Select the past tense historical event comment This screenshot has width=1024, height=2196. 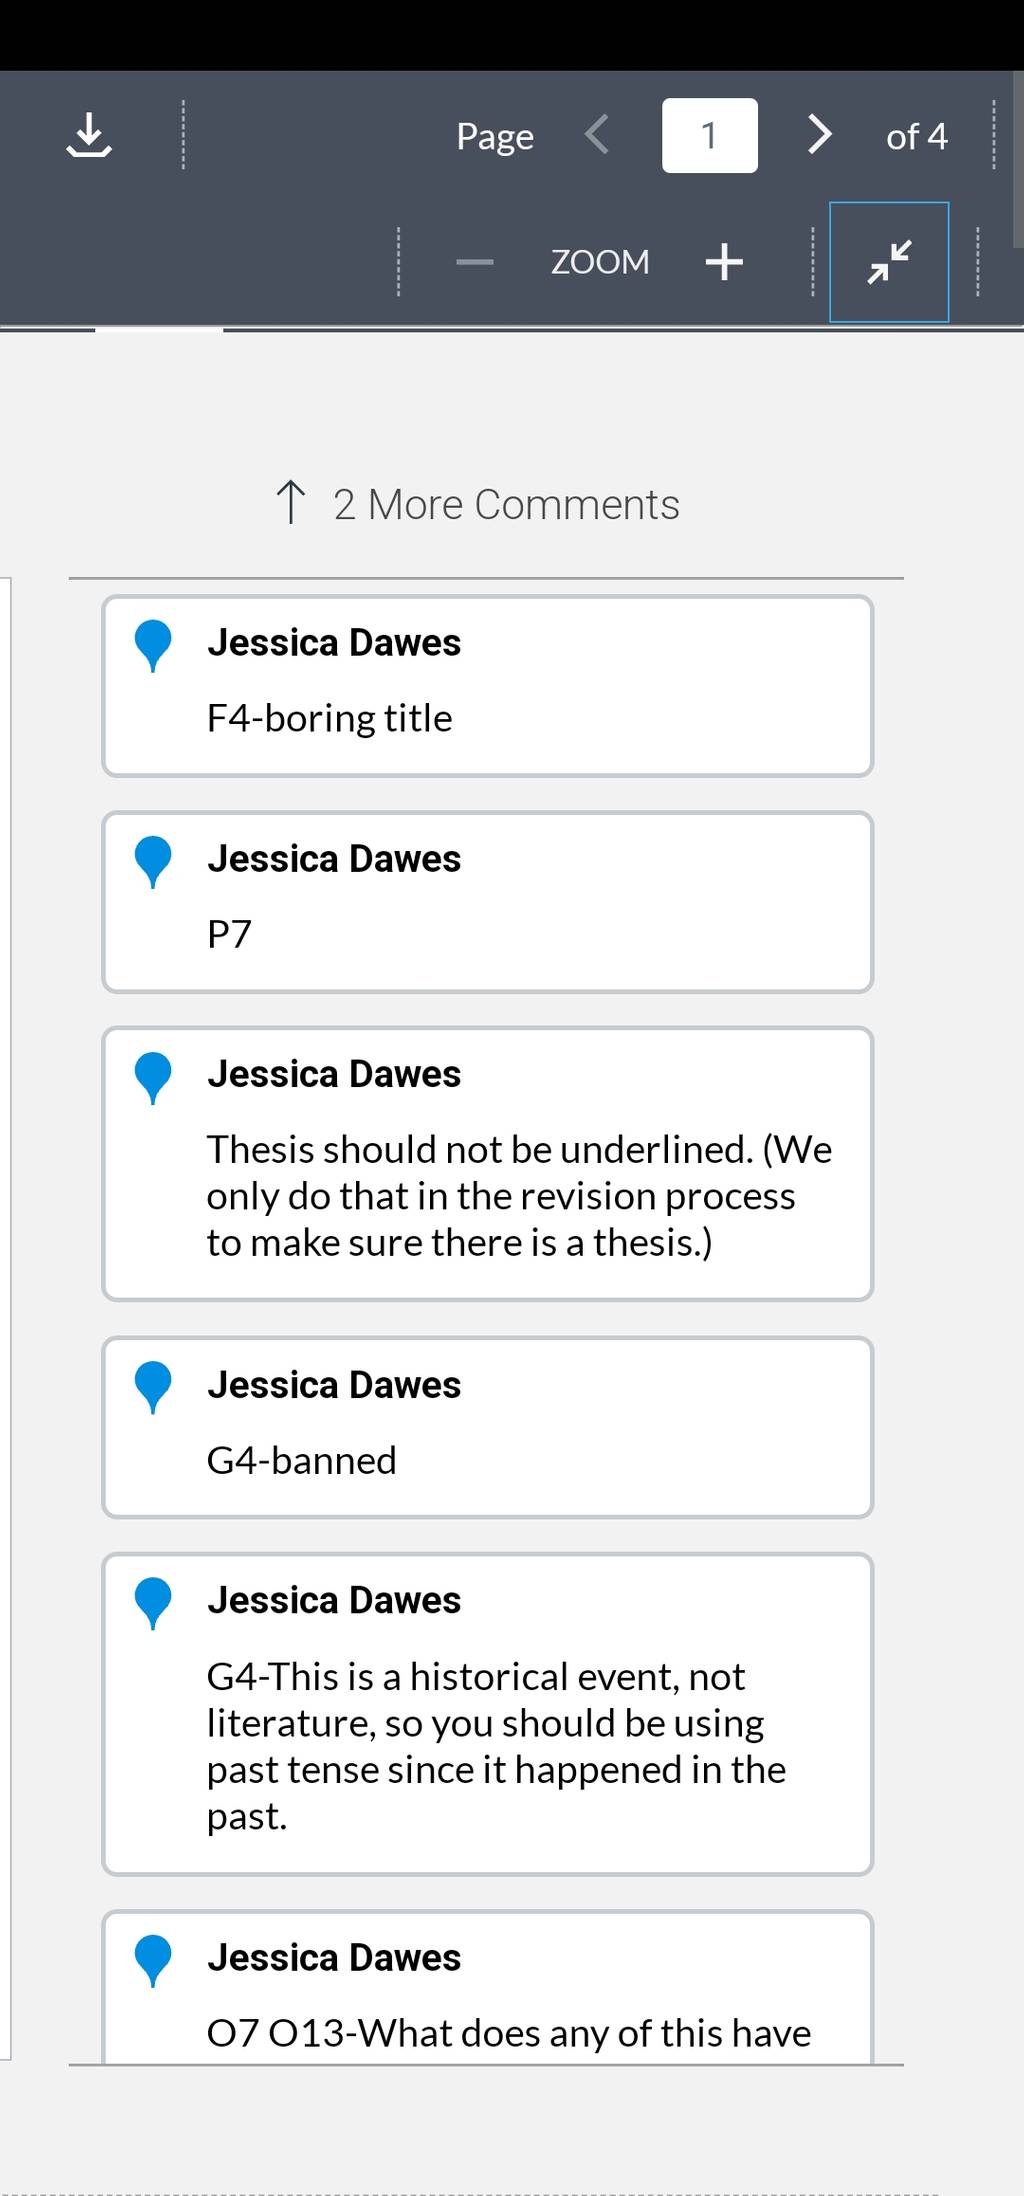[x=488, y=1714]
